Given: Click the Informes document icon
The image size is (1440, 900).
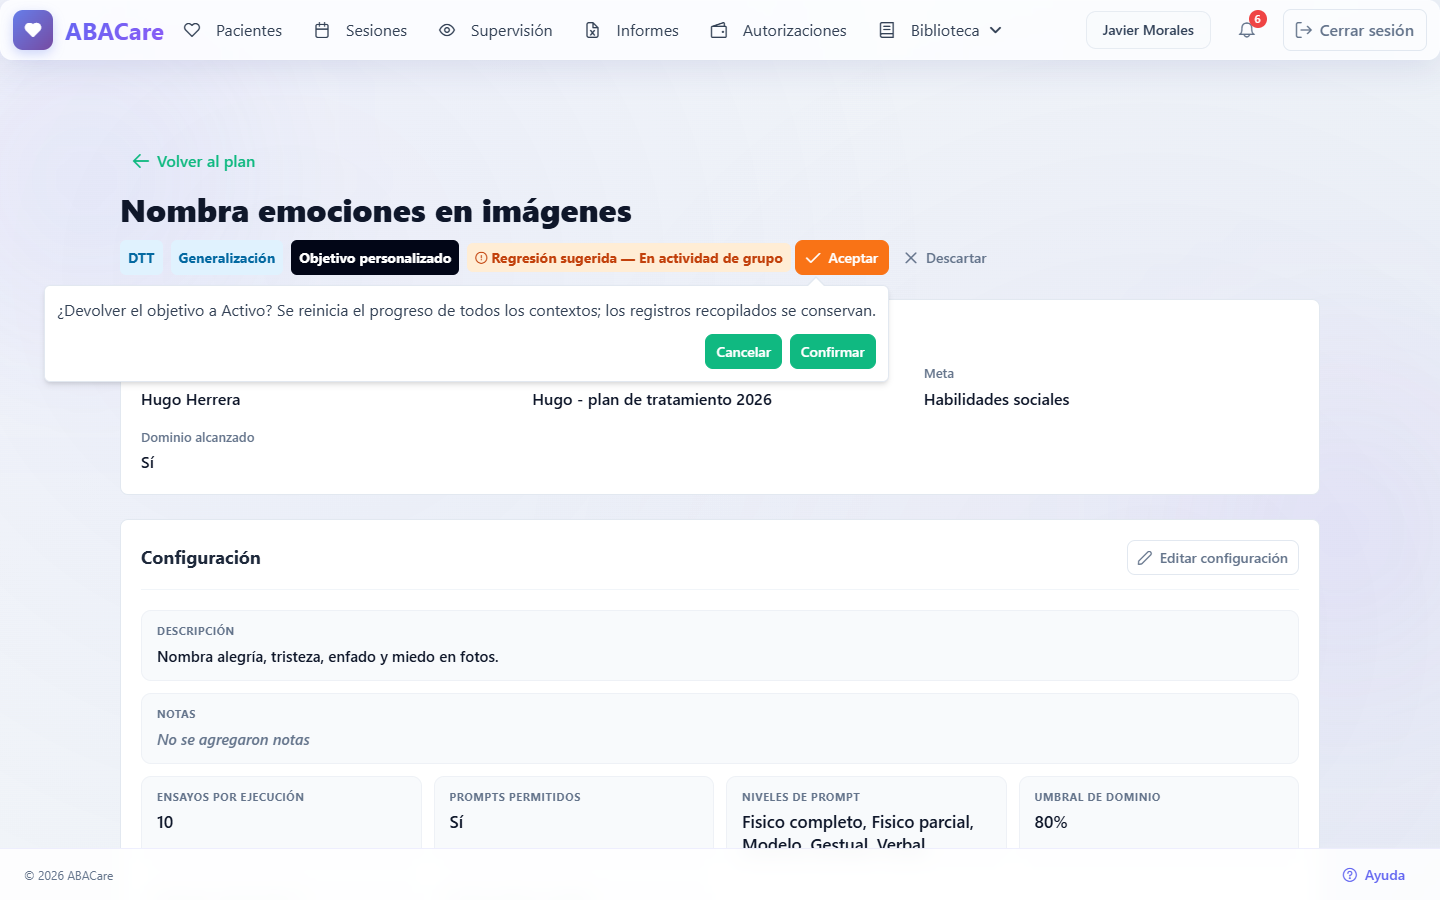Looking at the screenshot, I should click(x=593, y=30).
